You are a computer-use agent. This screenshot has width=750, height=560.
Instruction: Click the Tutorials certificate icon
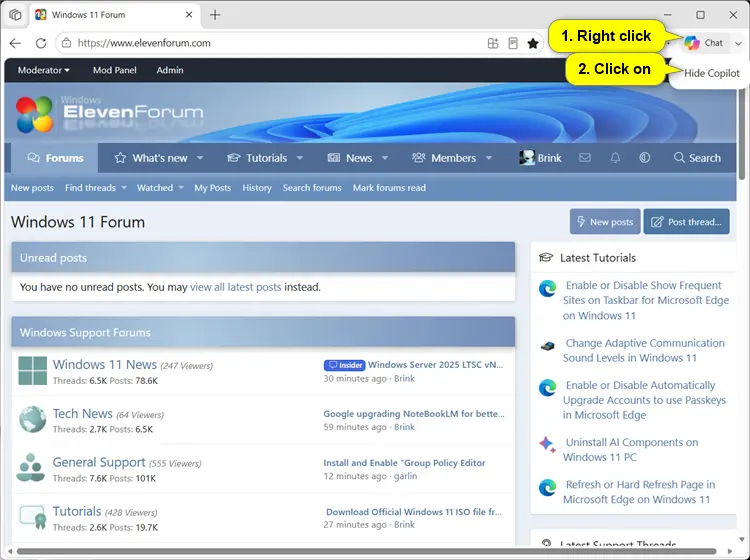pos(33,517)
